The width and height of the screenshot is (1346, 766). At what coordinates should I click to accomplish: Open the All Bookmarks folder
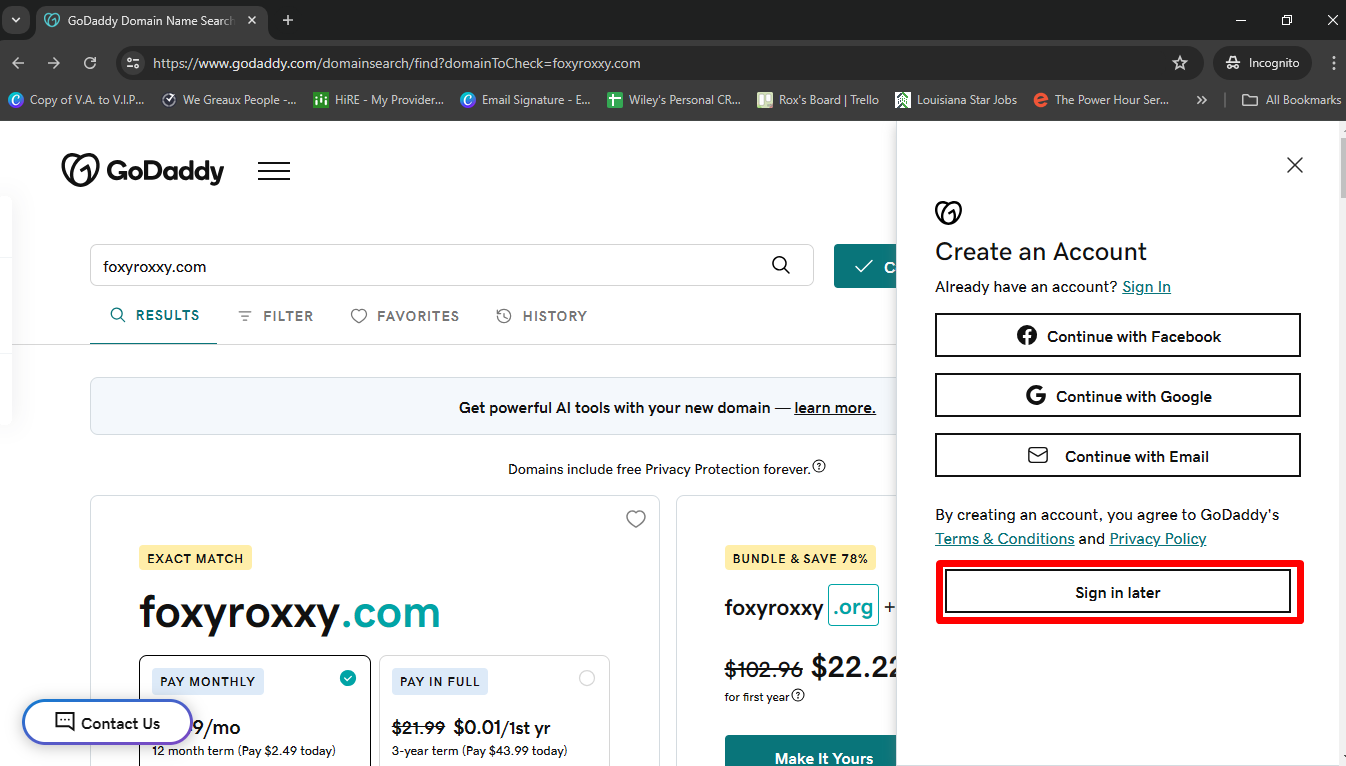point(1291,100)
